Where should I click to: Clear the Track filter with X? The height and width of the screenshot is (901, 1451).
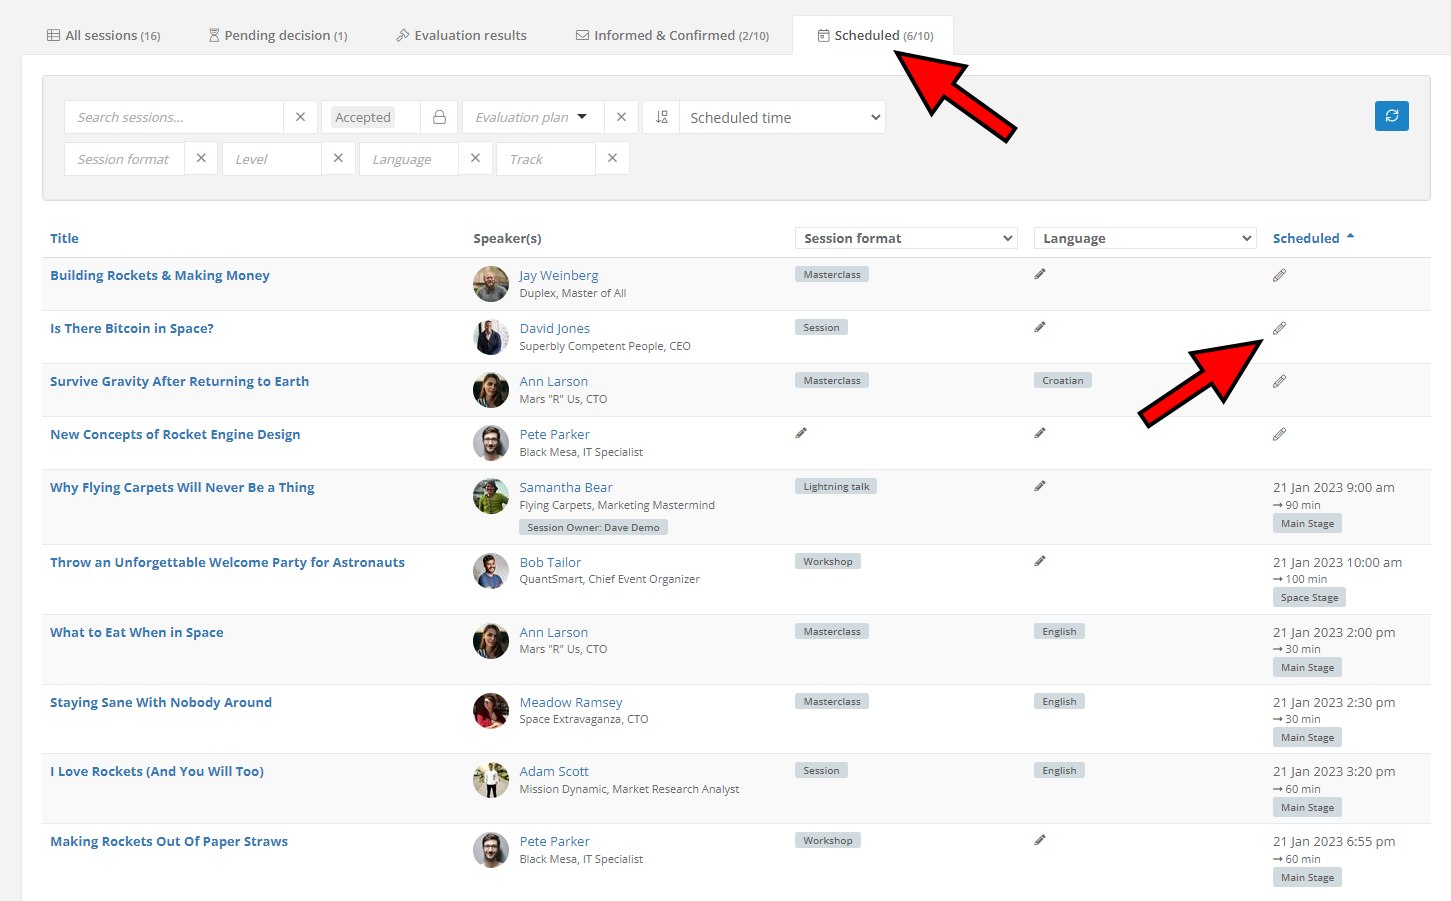[x=612, y=158]
